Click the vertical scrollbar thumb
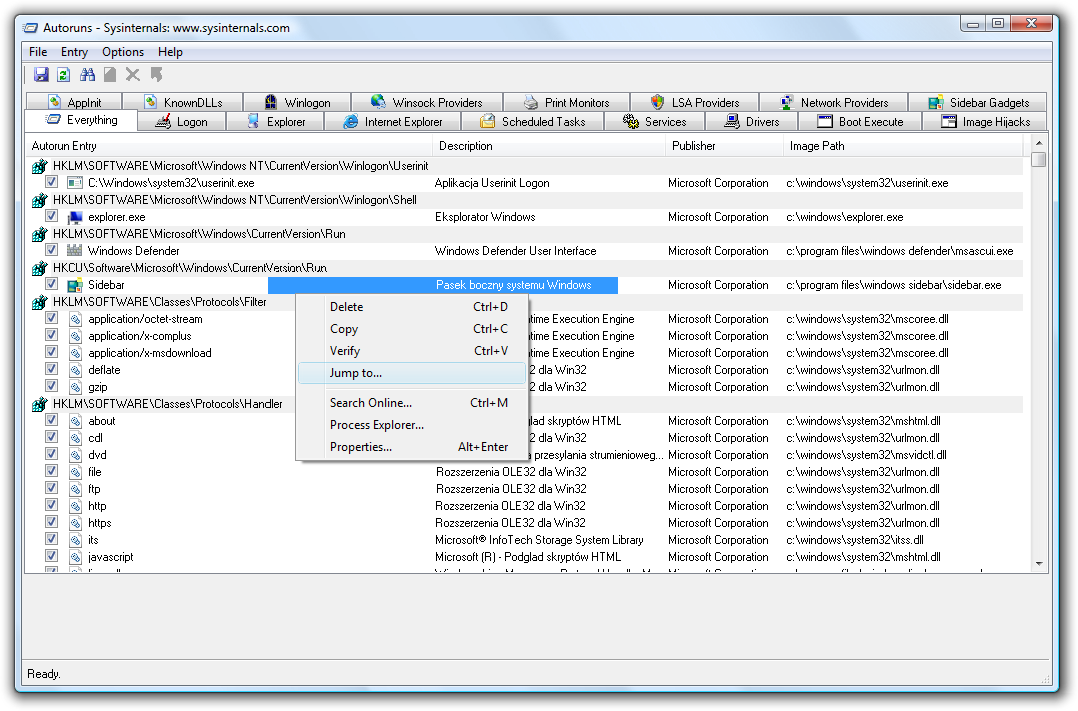The height and width of the screenshot is (711, 1078). 1039,159
